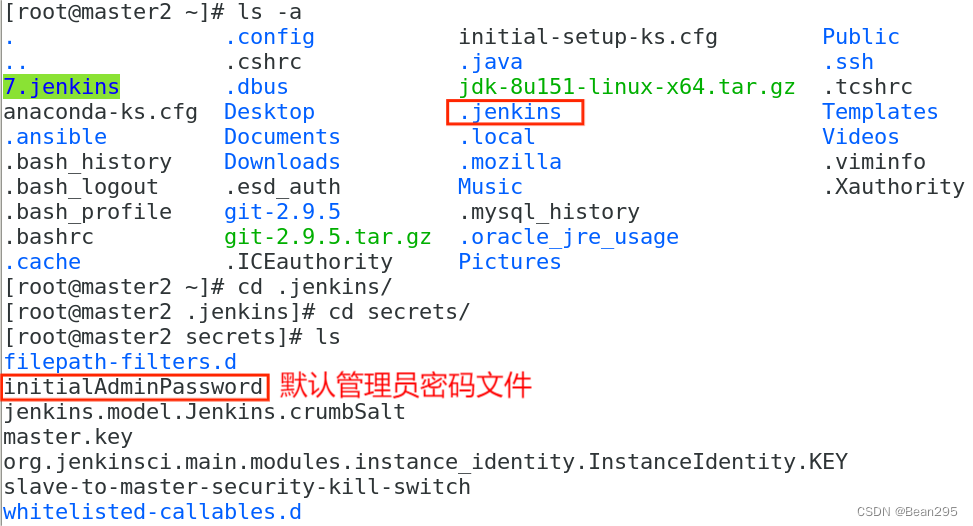Click the green-highlighted 7.jenkins entry

pos(61,87)
